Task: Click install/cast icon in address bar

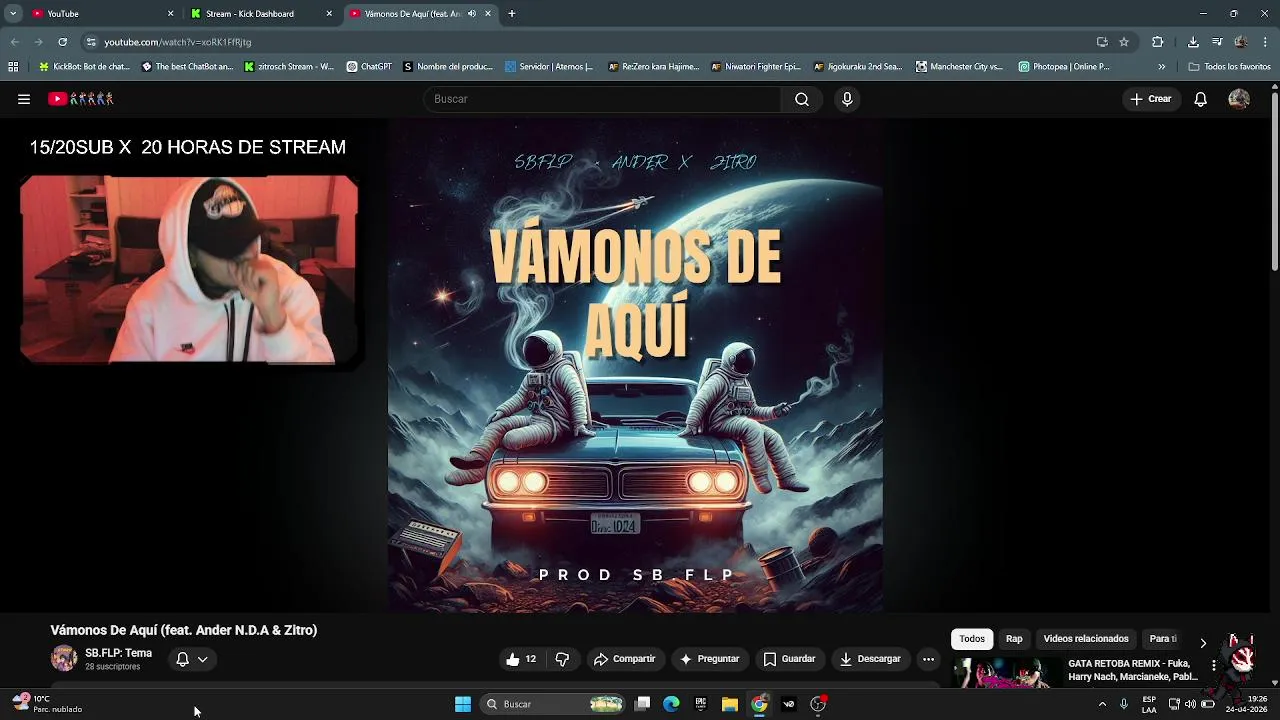Action: [1102, 42]
